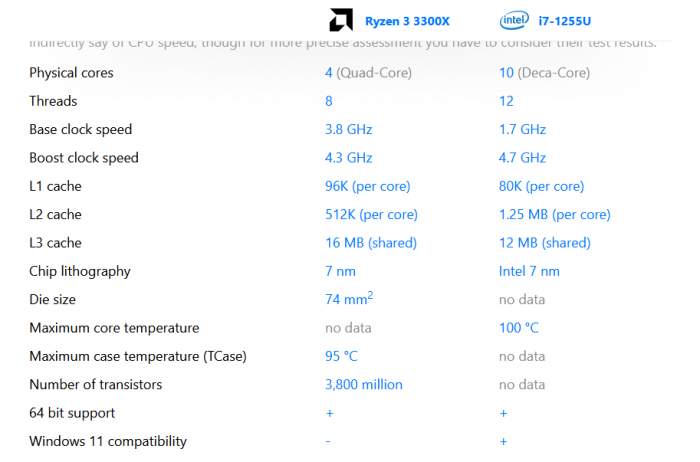This screenshot has height=462, width=700.
Task: Click the 100 °C maximum core temperature
Action: (519, 328)
